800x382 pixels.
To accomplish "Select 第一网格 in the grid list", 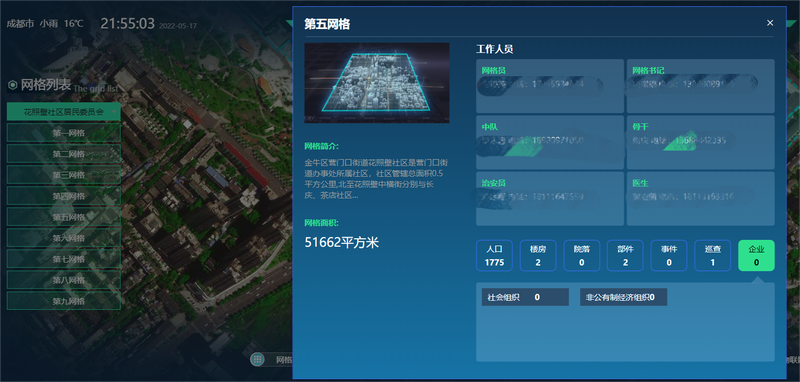I will pyautogui.click(x=63, y=133).
